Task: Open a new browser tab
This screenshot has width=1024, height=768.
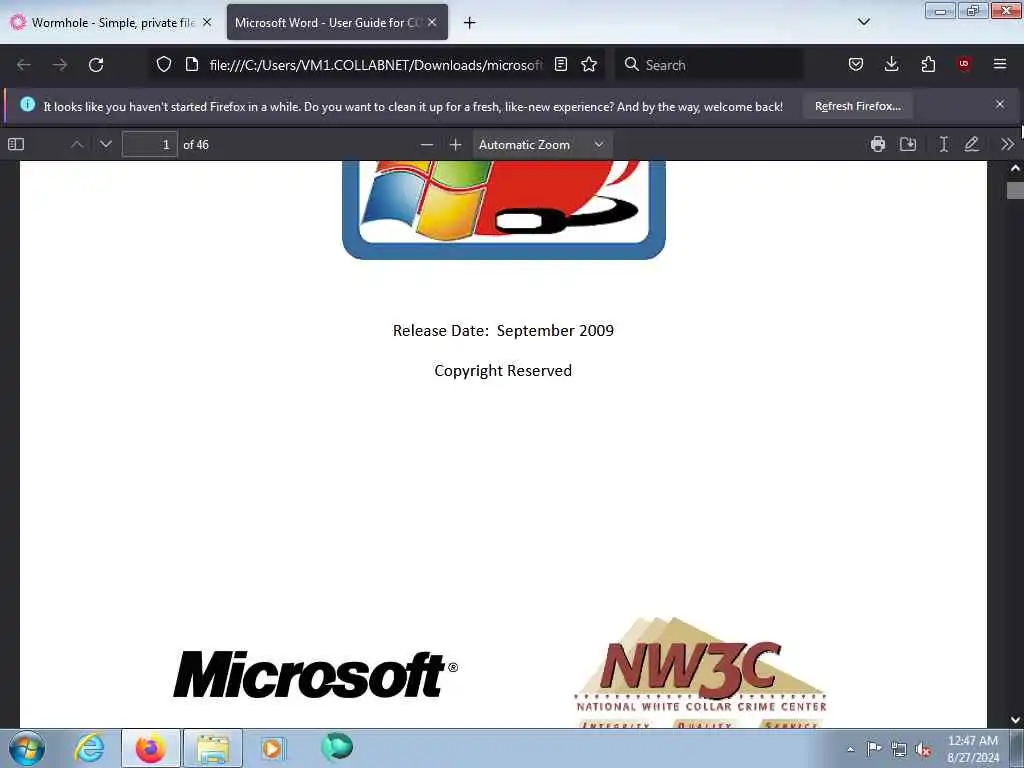Action: 470,23
